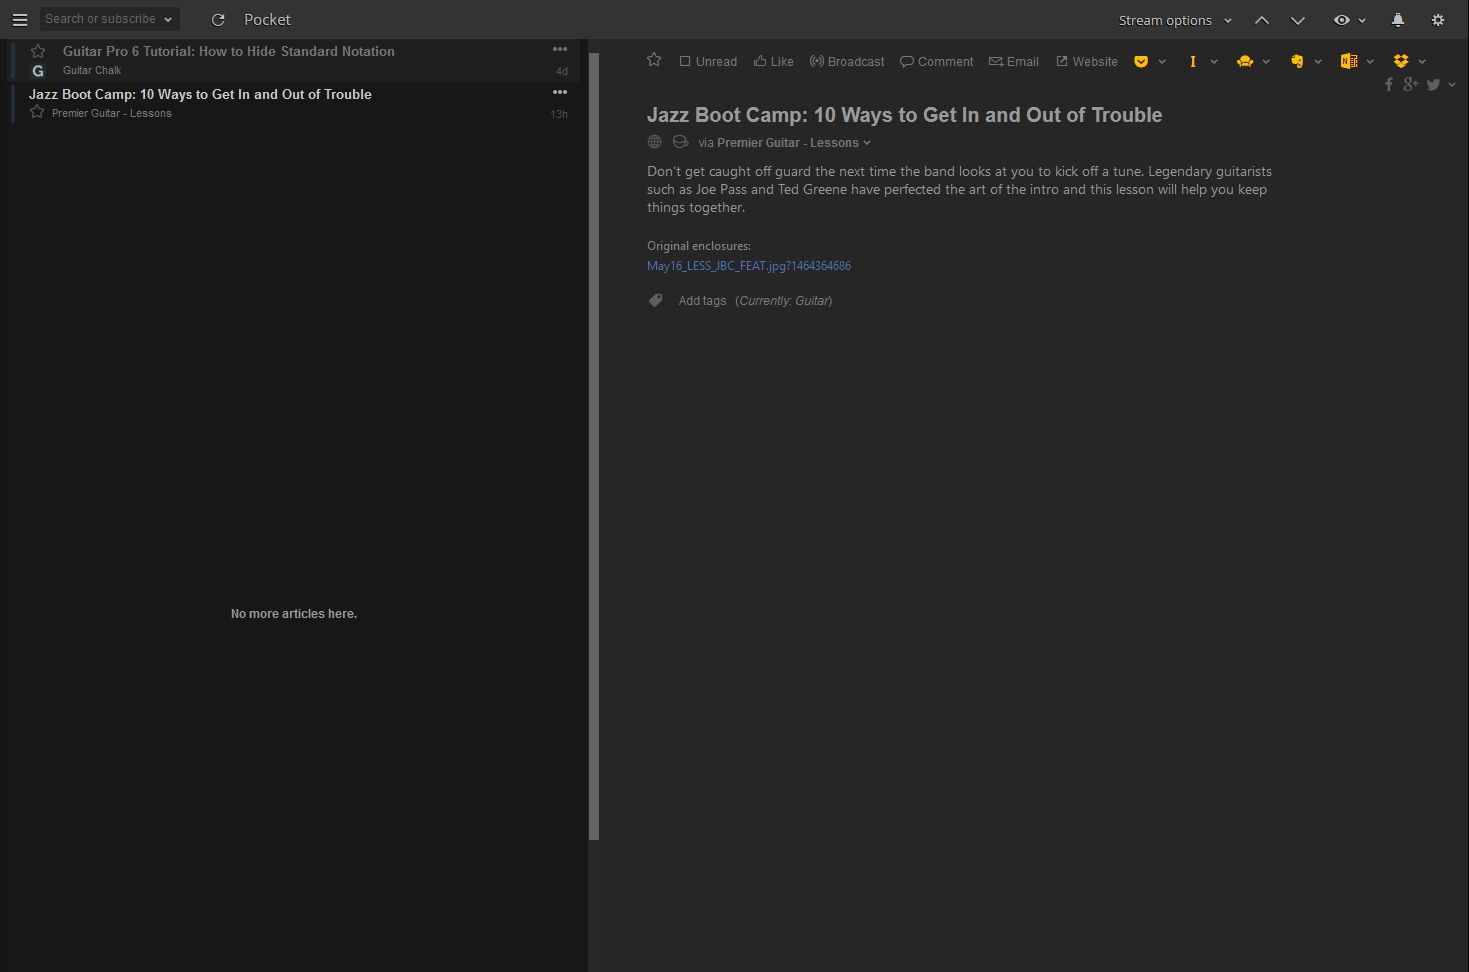Click the tag icon beside Add tags
This screenshot has width=1469, height=972.
pos(655,300)
